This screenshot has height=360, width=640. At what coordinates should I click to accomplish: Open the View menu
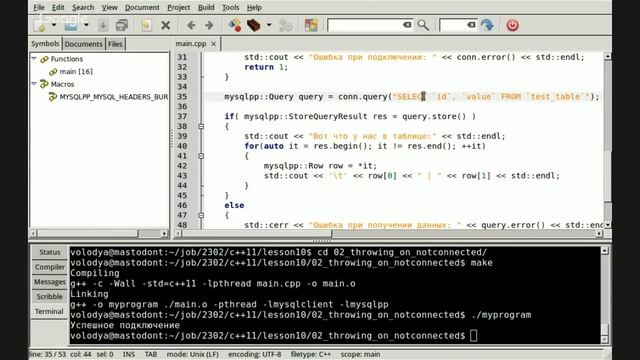click(x=109, y=7)
